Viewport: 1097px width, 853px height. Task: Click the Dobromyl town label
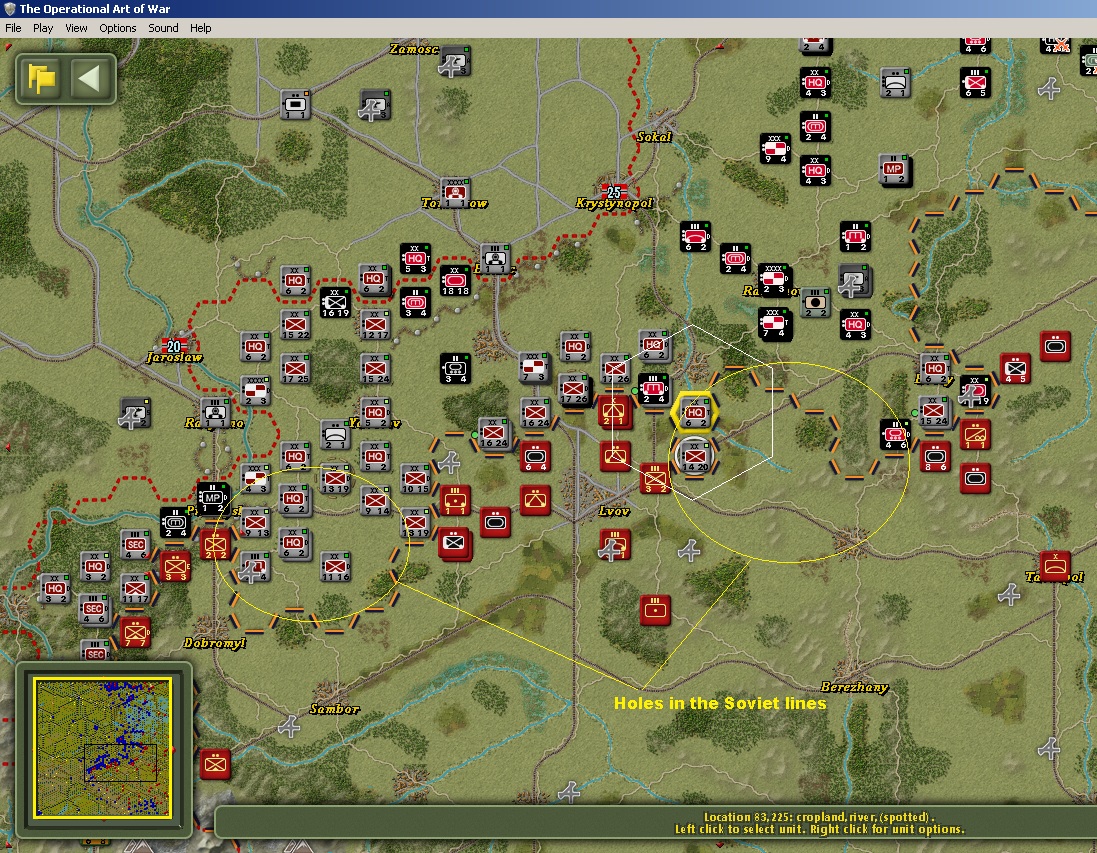tap(214, 642)
